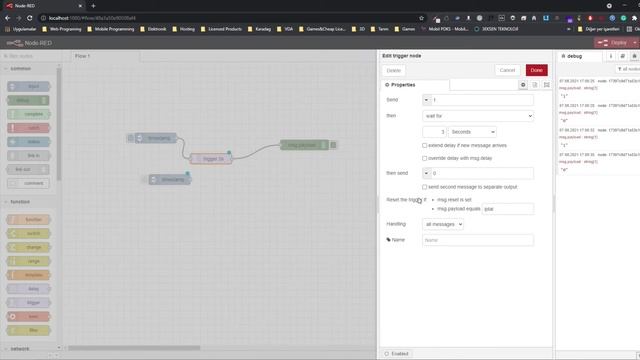The image size is (640, 360).
Task: Select the trigger node in palette
Action: click(29, 302)
